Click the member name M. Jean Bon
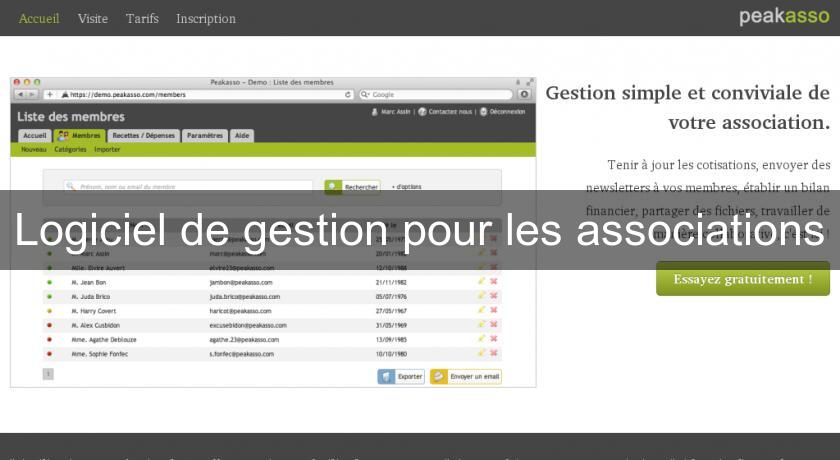Screen dimensions: 840x460 pos(89,282)
